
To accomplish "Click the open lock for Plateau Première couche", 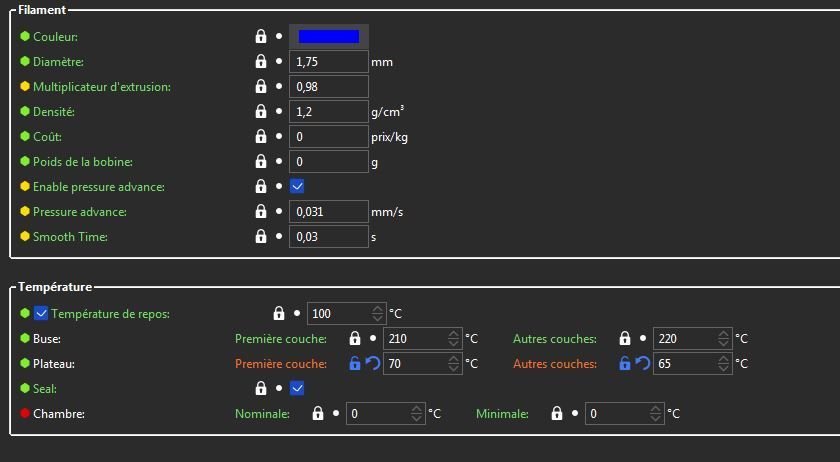I will click(x=354, y=364).
